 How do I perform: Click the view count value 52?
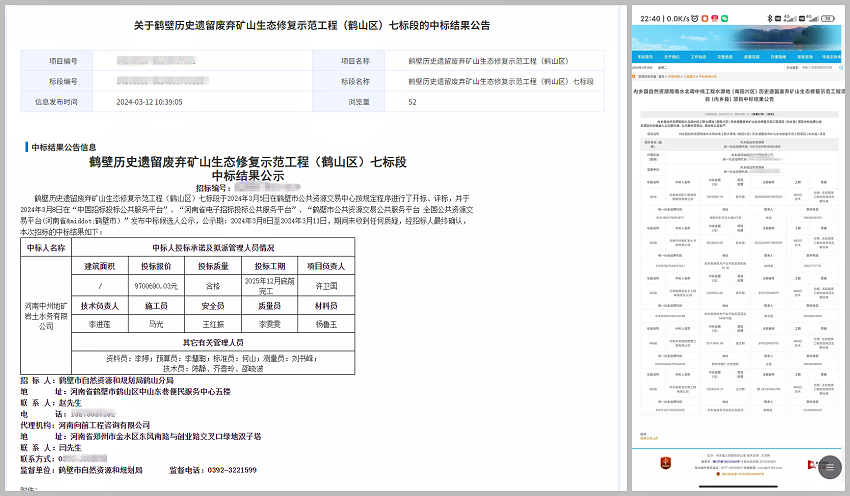(x=413, y=102)
